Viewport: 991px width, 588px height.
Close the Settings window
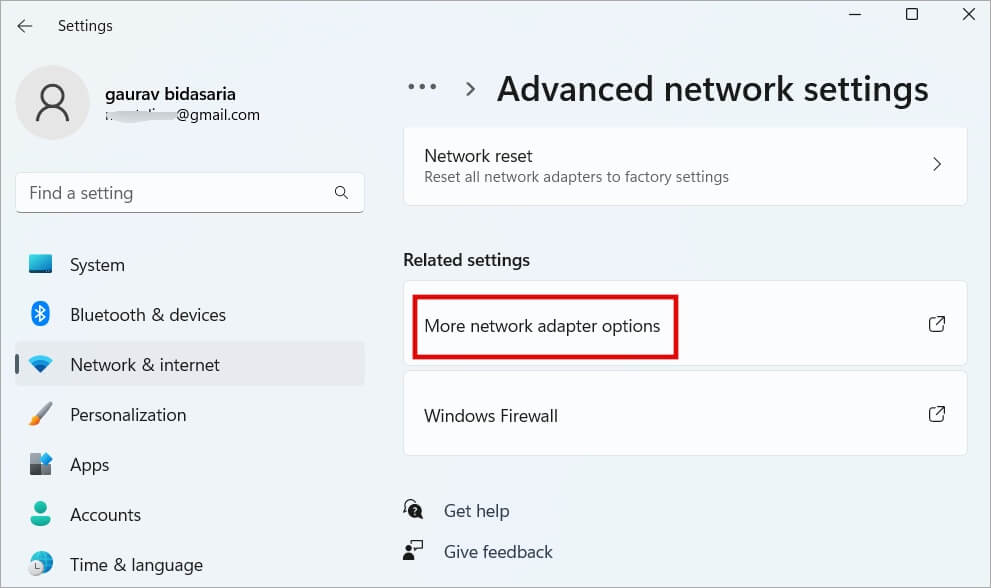click(969, 14)
